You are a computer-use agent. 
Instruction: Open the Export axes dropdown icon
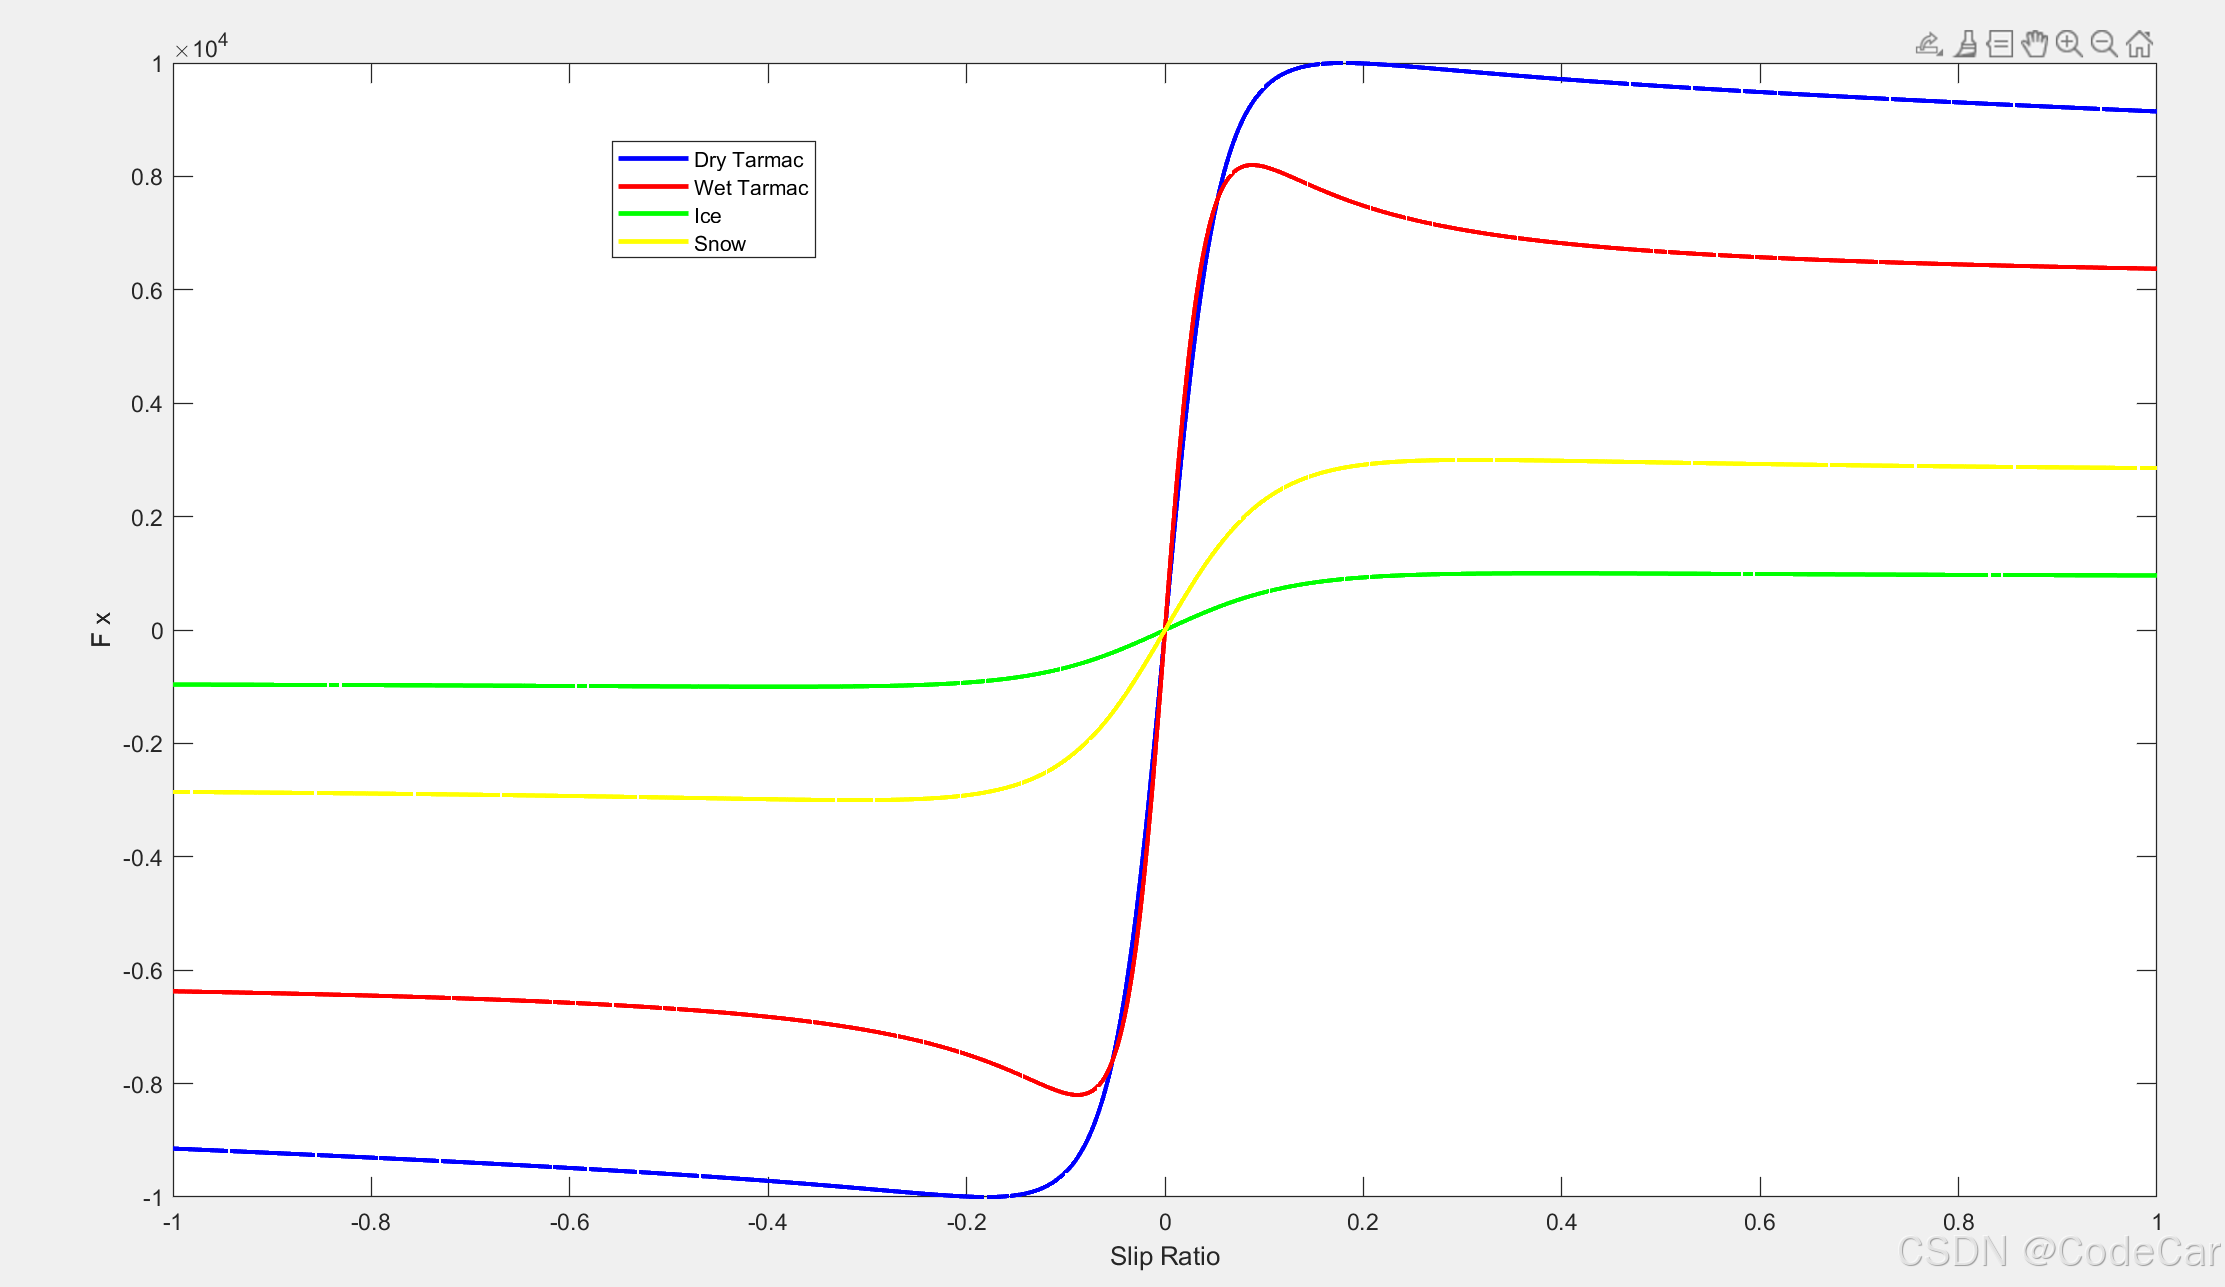coord(1928,44)
